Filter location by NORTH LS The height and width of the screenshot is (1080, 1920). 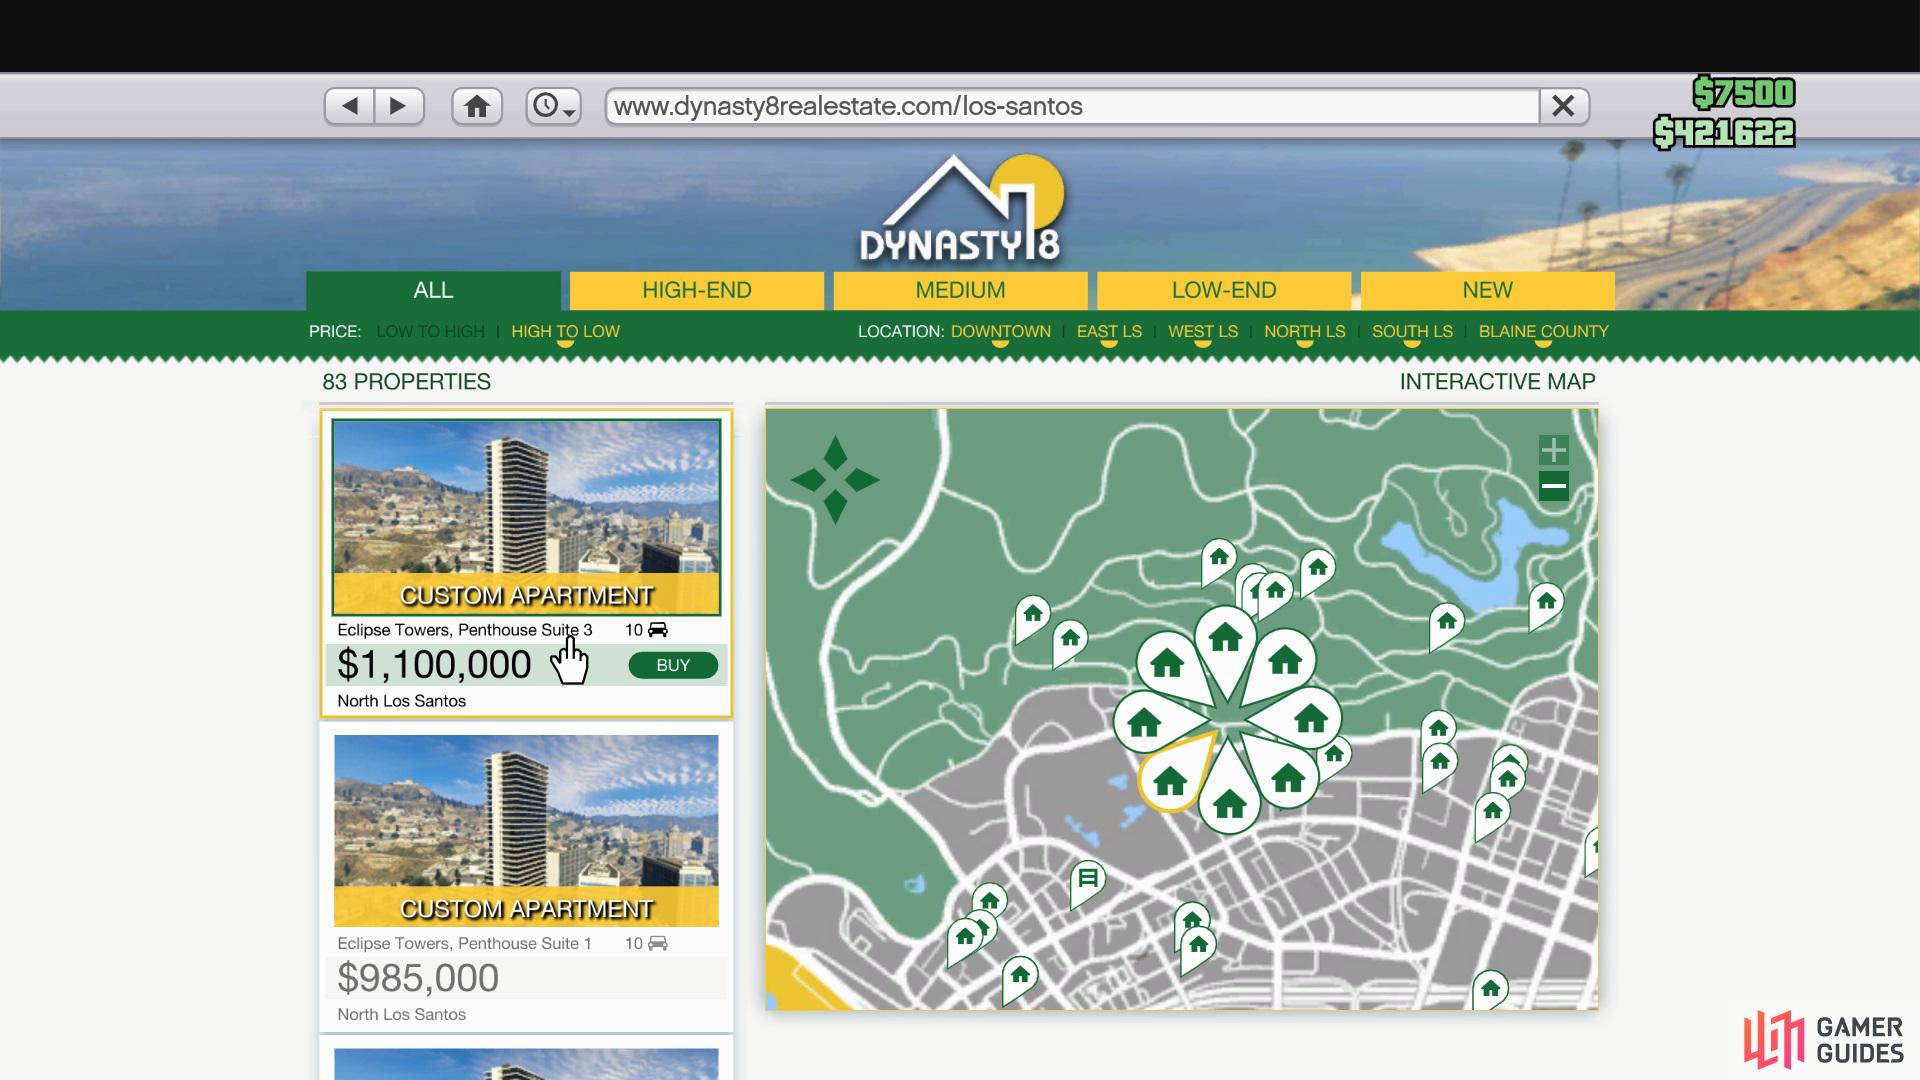[1304, 331]
